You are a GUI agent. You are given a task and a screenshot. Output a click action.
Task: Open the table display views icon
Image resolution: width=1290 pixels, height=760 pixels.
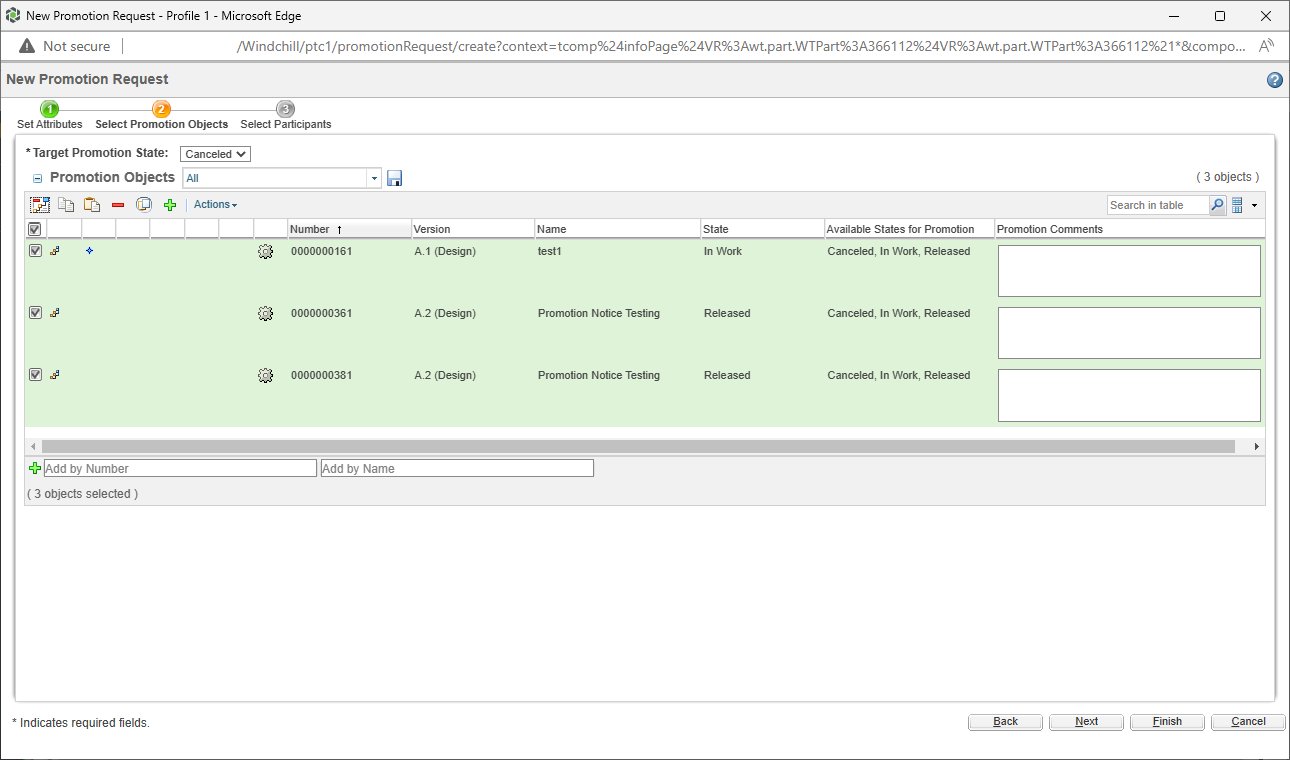(x=1237, y=205)
